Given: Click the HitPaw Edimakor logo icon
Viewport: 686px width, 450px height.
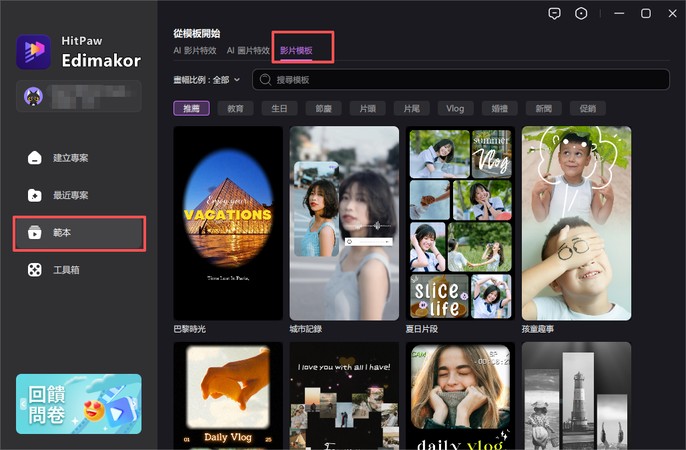Looking at the screenshot, I should [34, 52].
